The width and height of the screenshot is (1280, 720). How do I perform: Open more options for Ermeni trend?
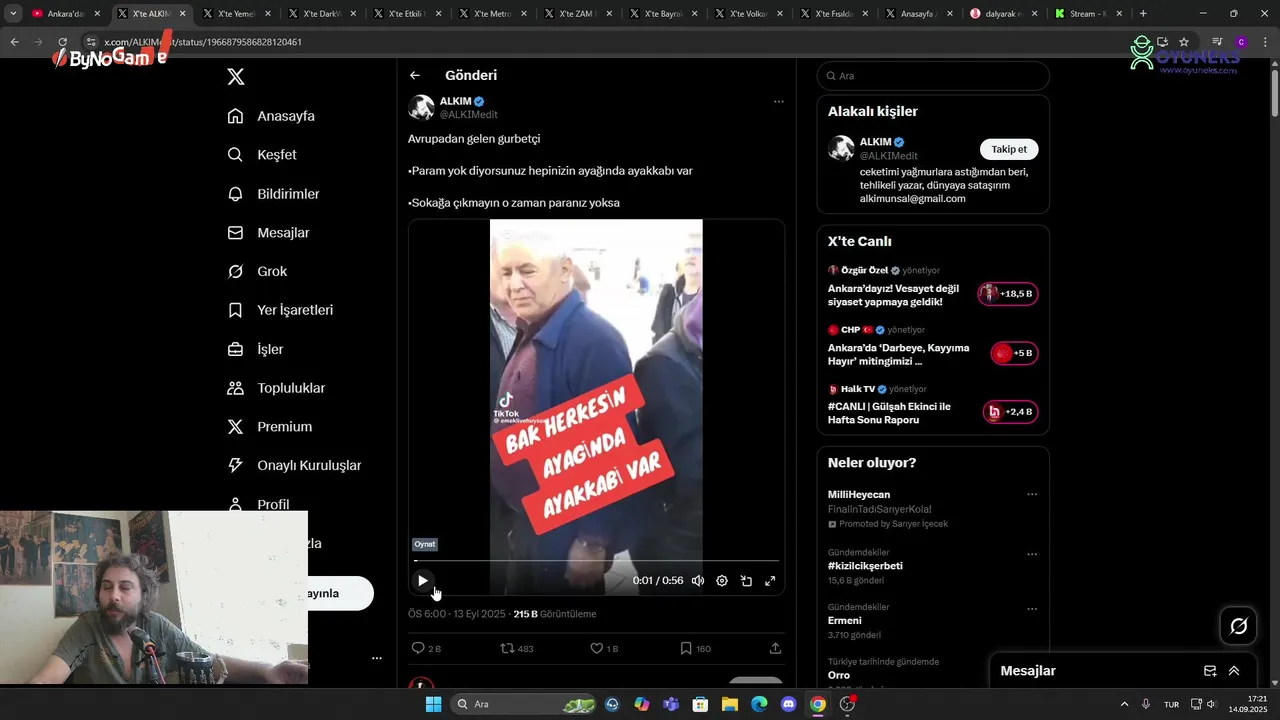[x=1032, y=608]
